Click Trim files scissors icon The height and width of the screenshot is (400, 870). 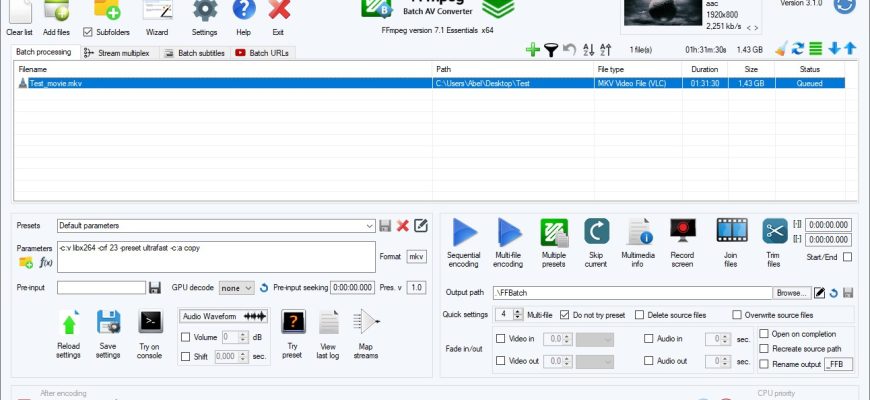point(775,231)
